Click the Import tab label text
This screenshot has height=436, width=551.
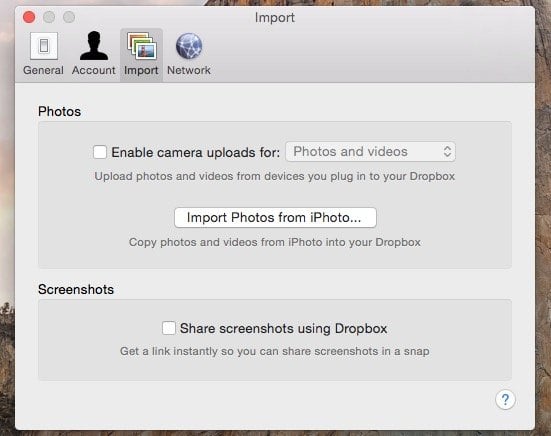click(141, 70)
